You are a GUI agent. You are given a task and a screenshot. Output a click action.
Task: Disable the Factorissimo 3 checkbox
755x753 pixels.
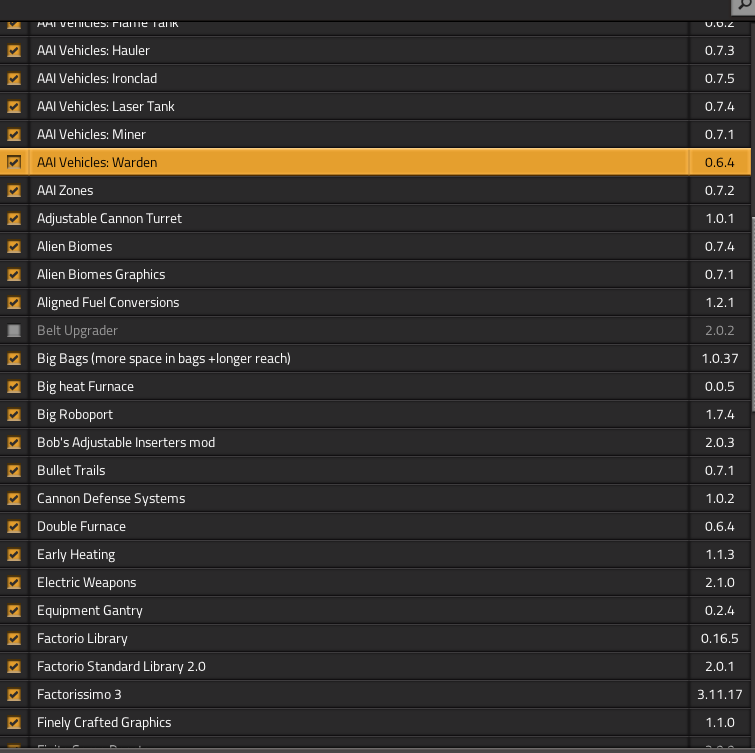[x=14, y=694]
